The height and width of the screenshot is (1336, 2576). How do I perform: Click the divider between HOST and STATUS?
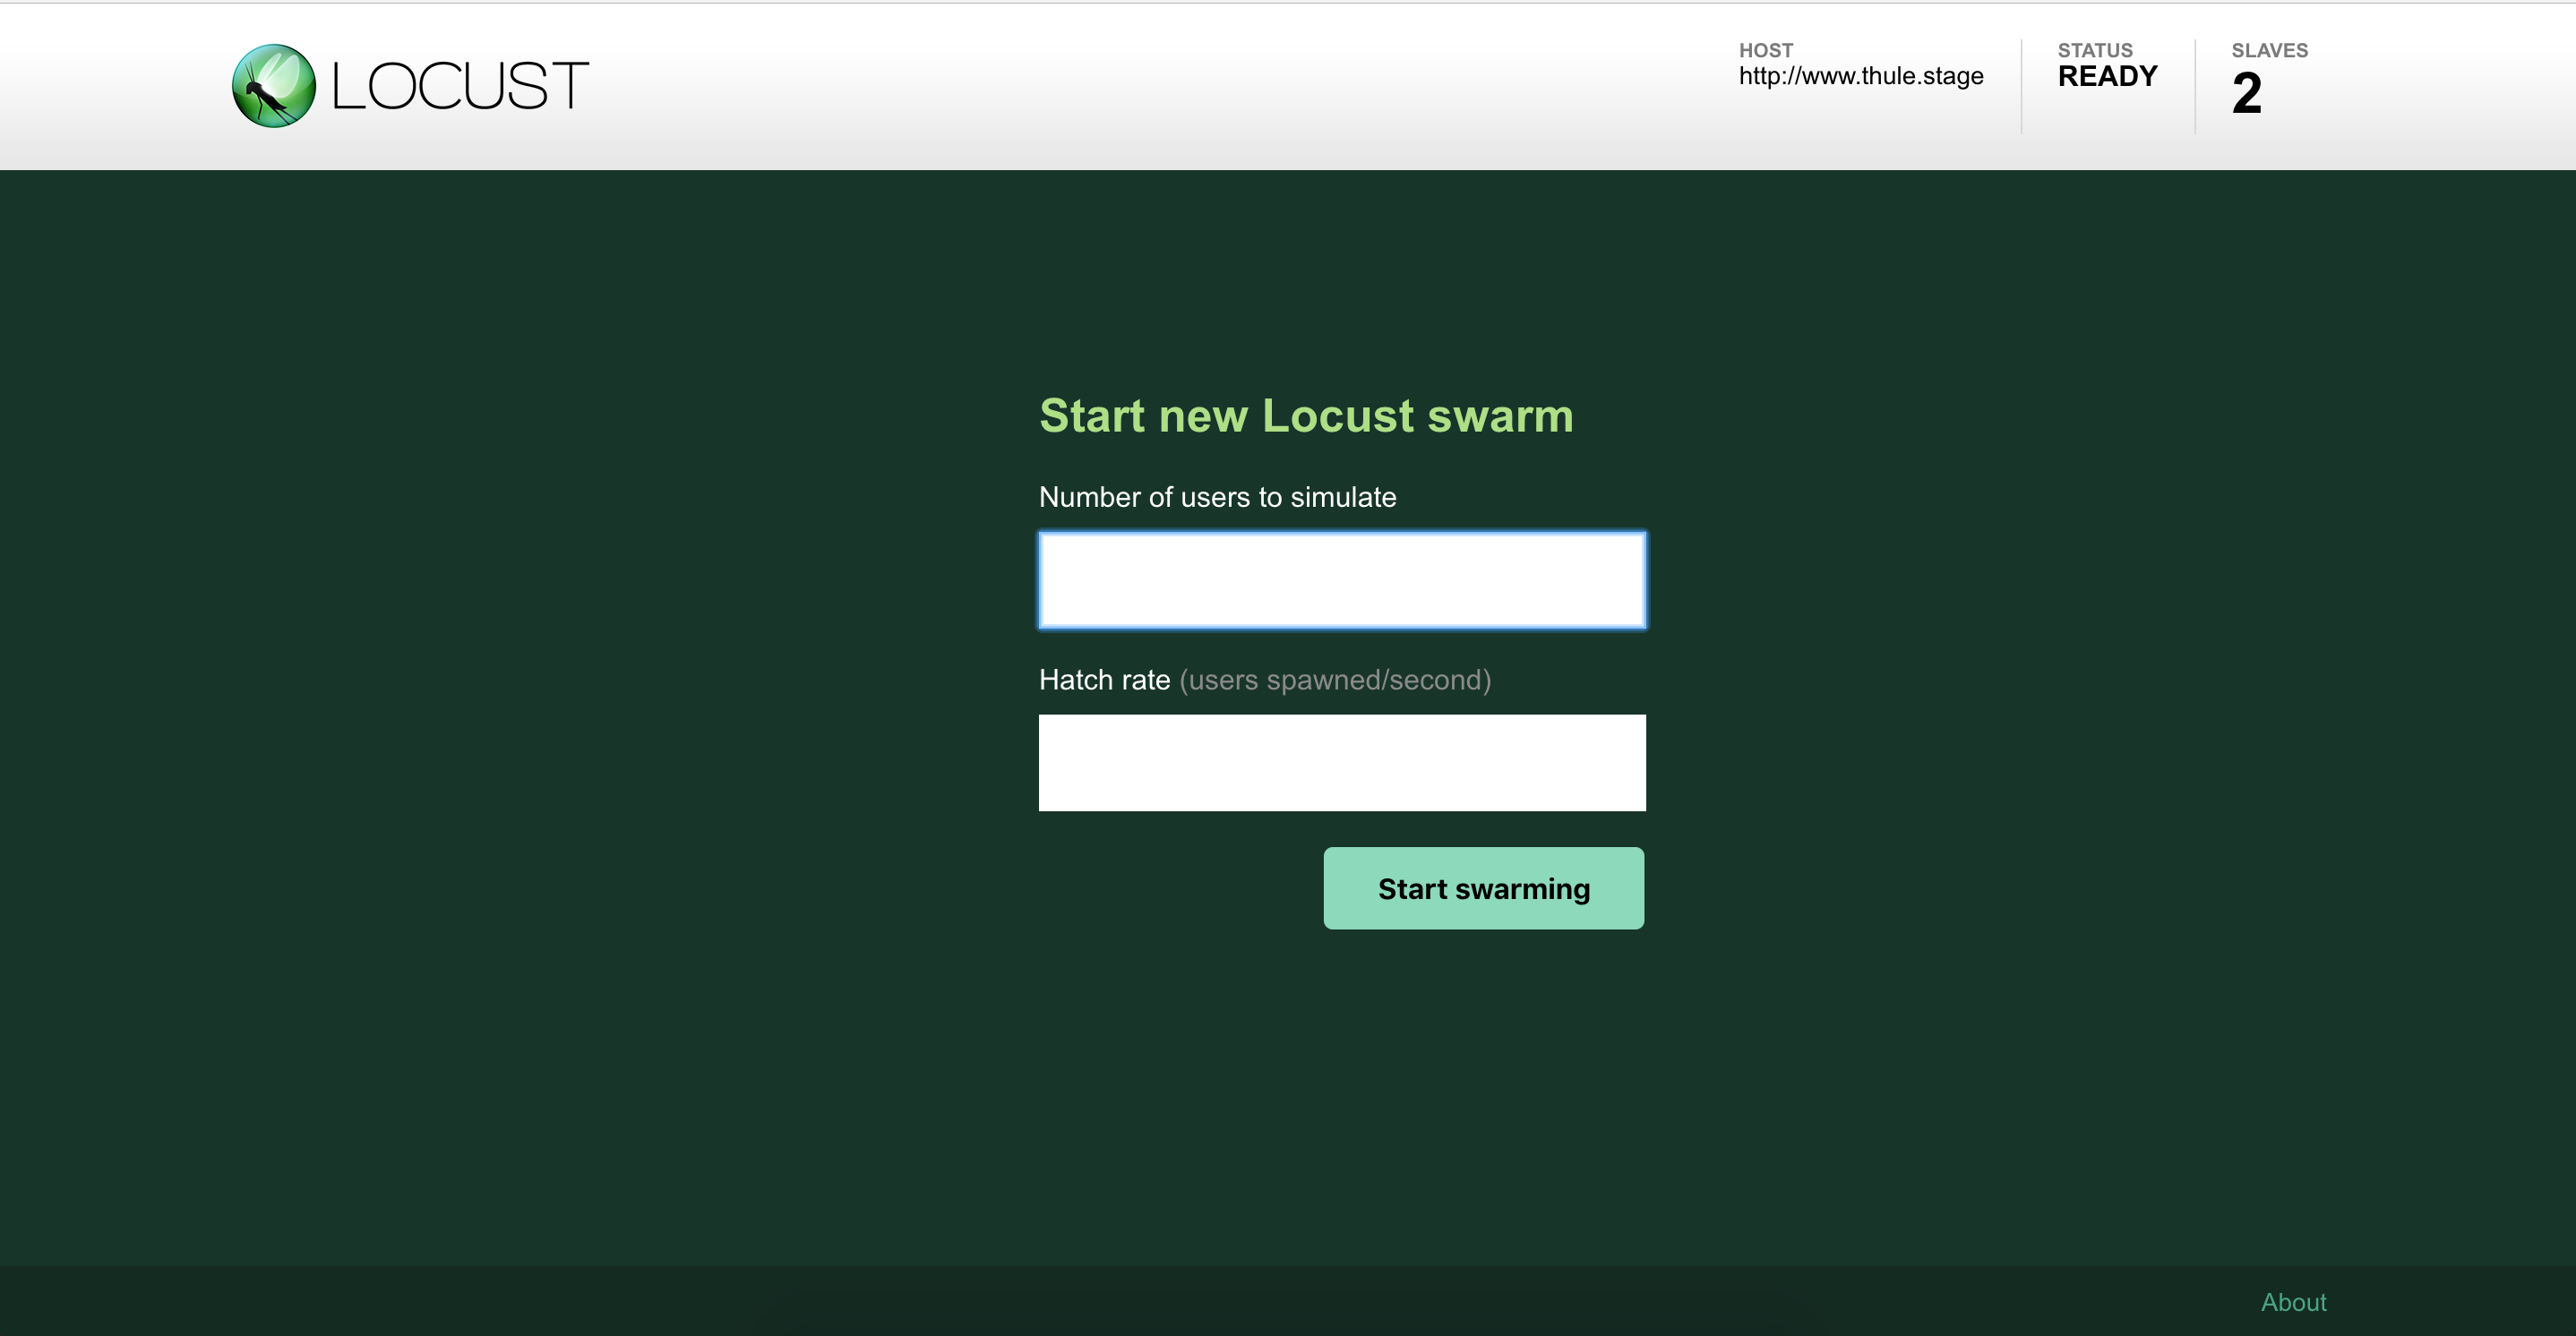tap(2021, 86)
